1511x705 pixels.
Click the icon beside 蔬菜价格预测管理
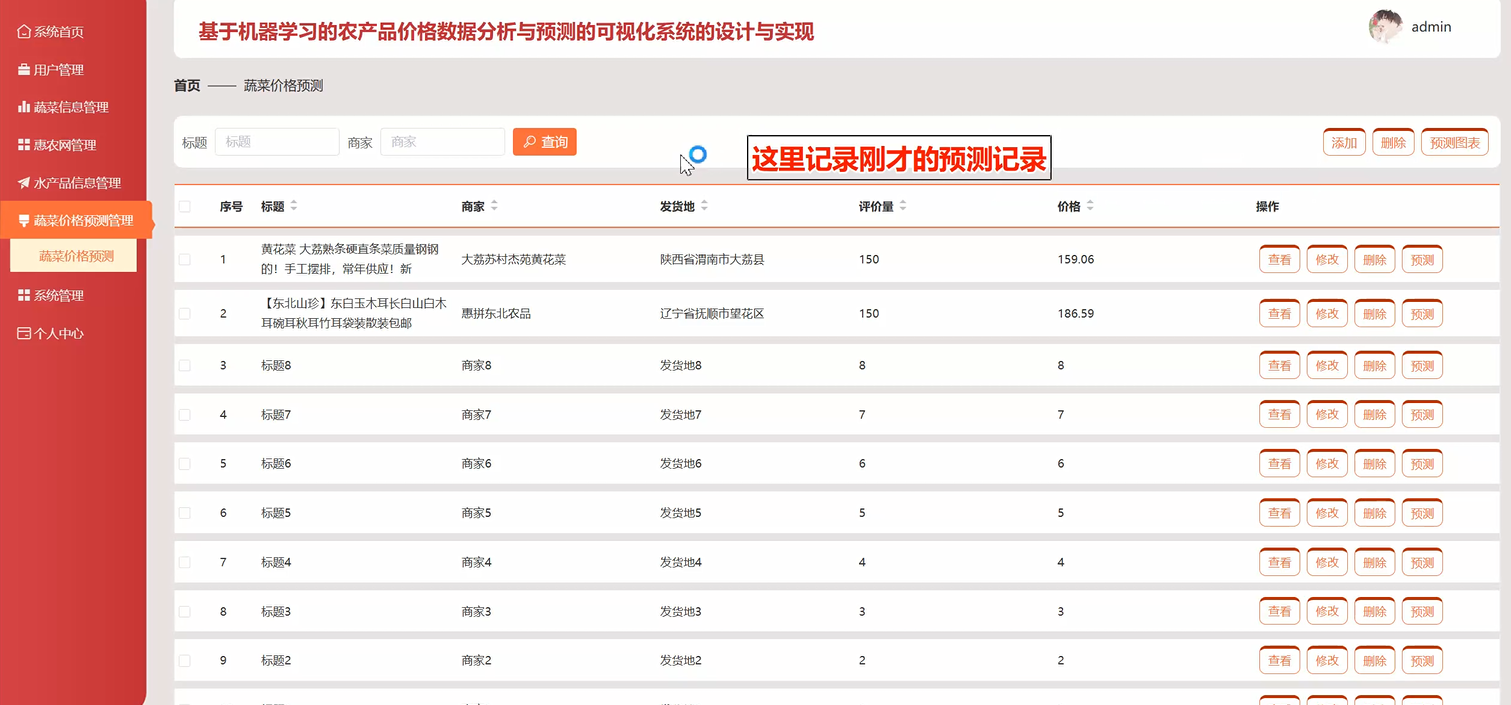click(x=24, y=221)
